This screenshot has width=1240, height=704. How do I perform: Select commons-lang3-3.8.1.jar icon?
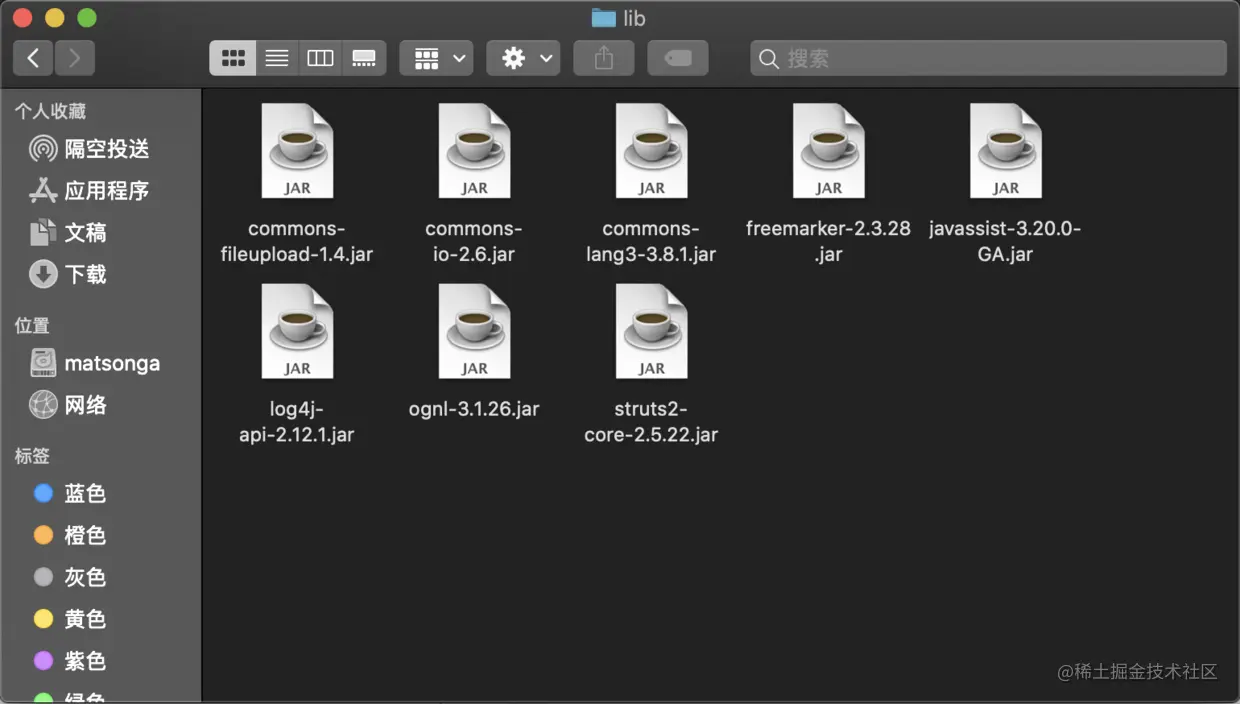[x=651, y=151]
